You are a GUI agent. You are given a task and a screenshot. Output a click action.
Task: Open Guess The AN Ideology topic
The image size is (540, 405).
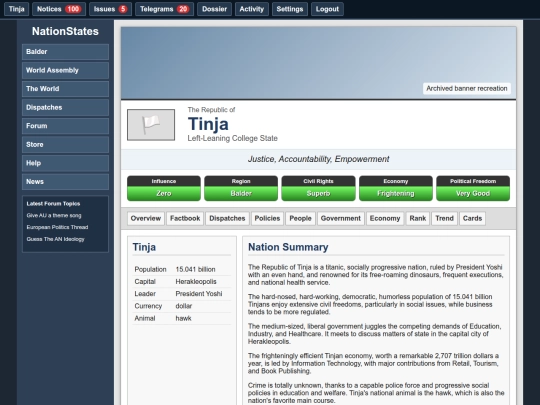[x=55, y=239]
